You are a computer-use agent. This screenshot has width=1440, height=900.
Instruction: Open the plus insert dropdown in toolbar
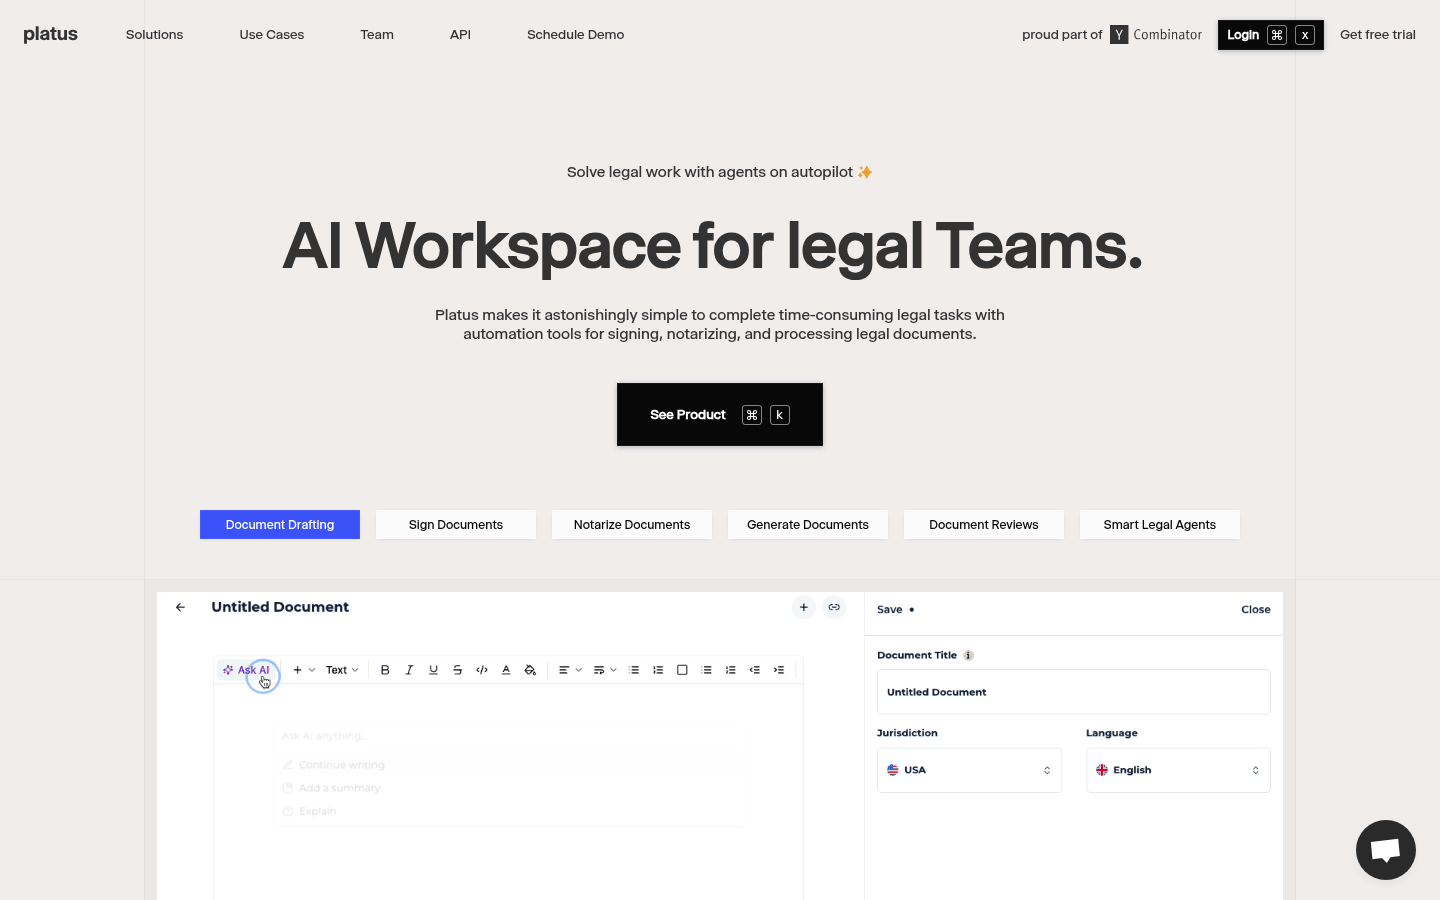pyautogui.click(x=304, y=670)
